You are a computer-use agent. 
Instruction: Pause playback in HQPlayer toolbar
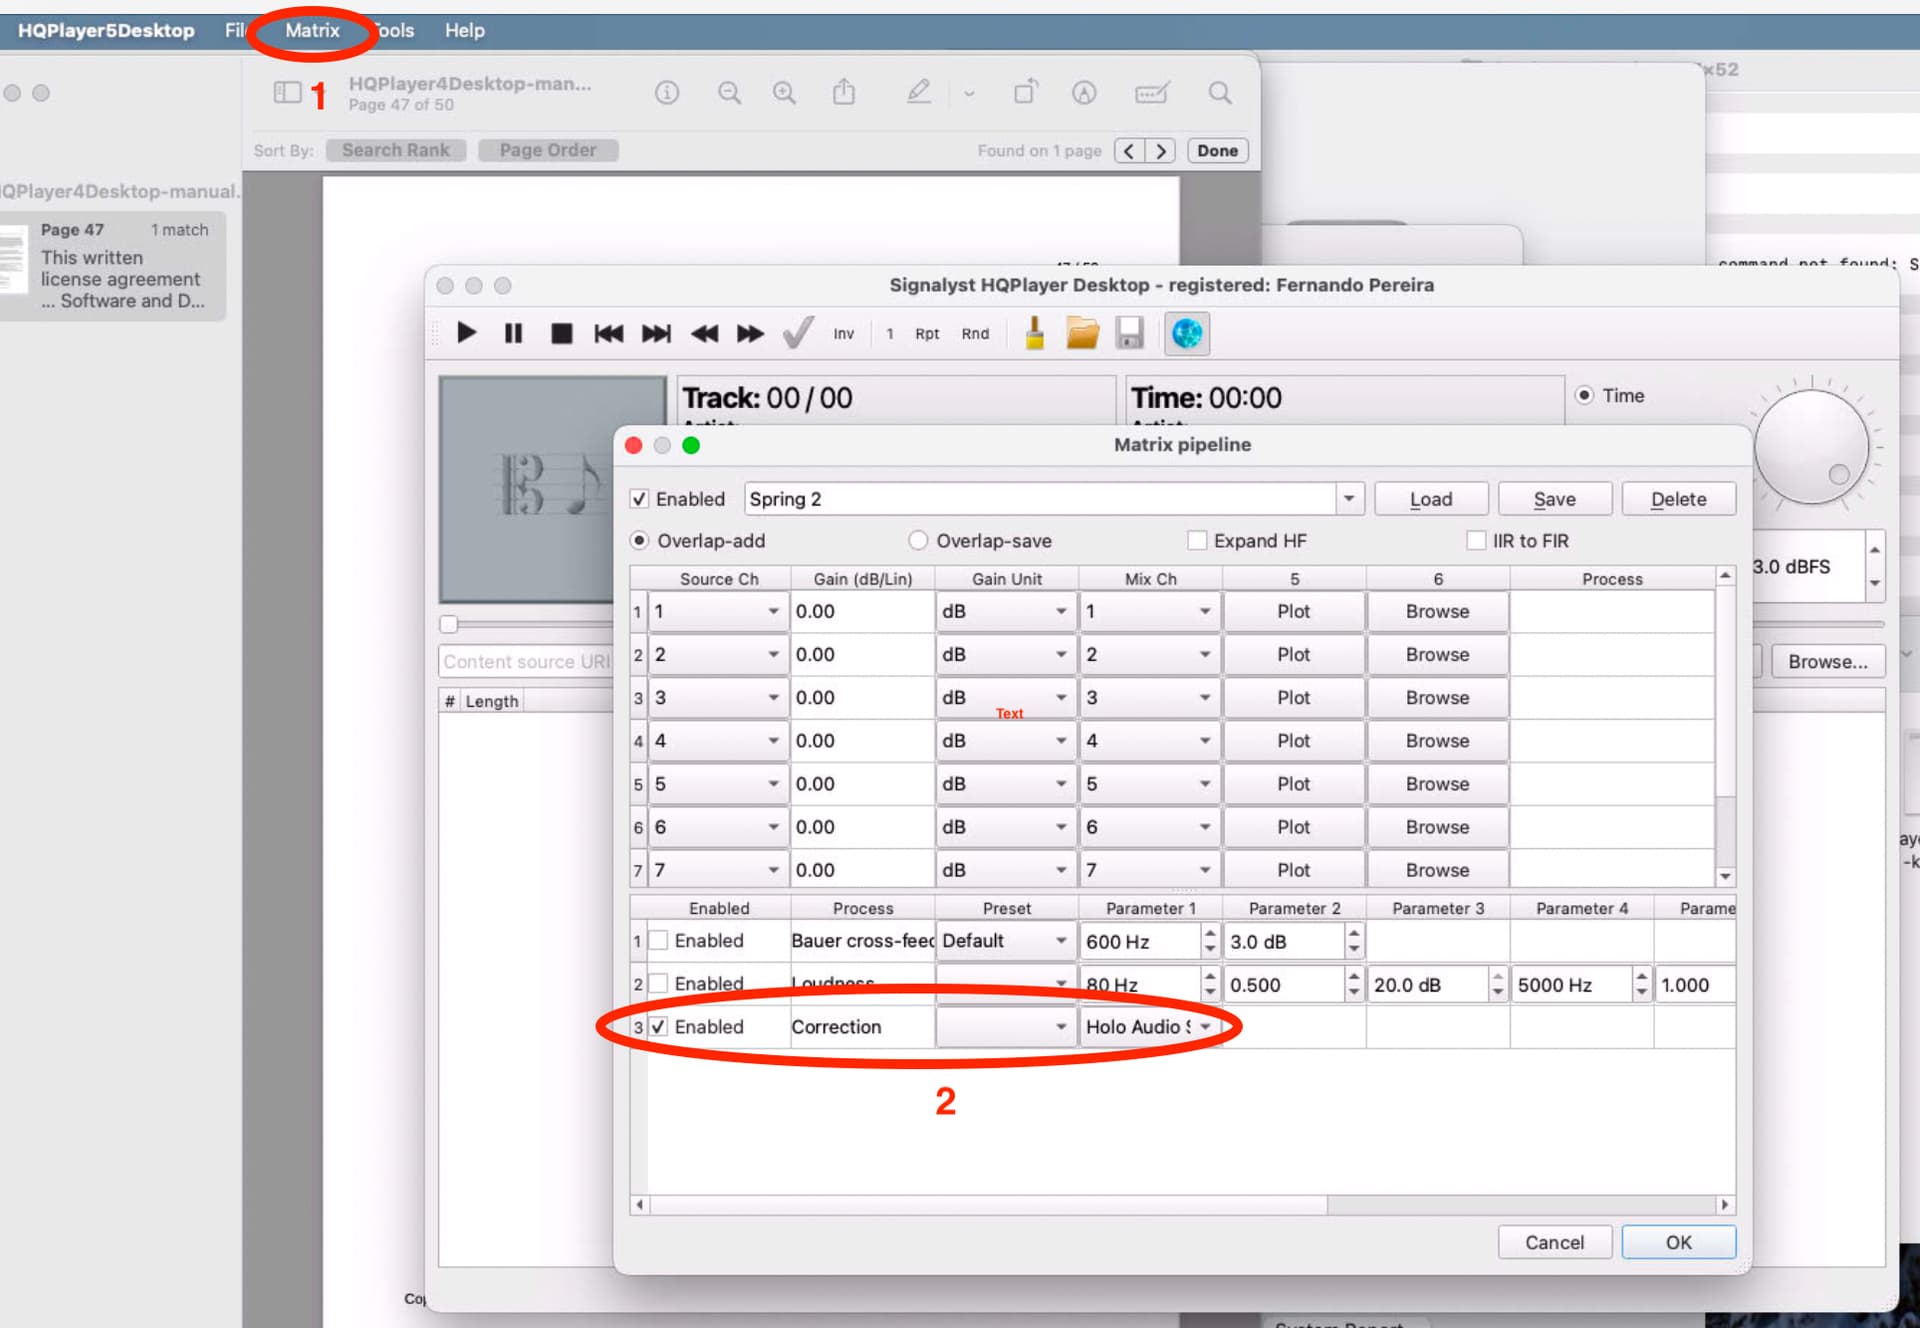pos(513,333)
